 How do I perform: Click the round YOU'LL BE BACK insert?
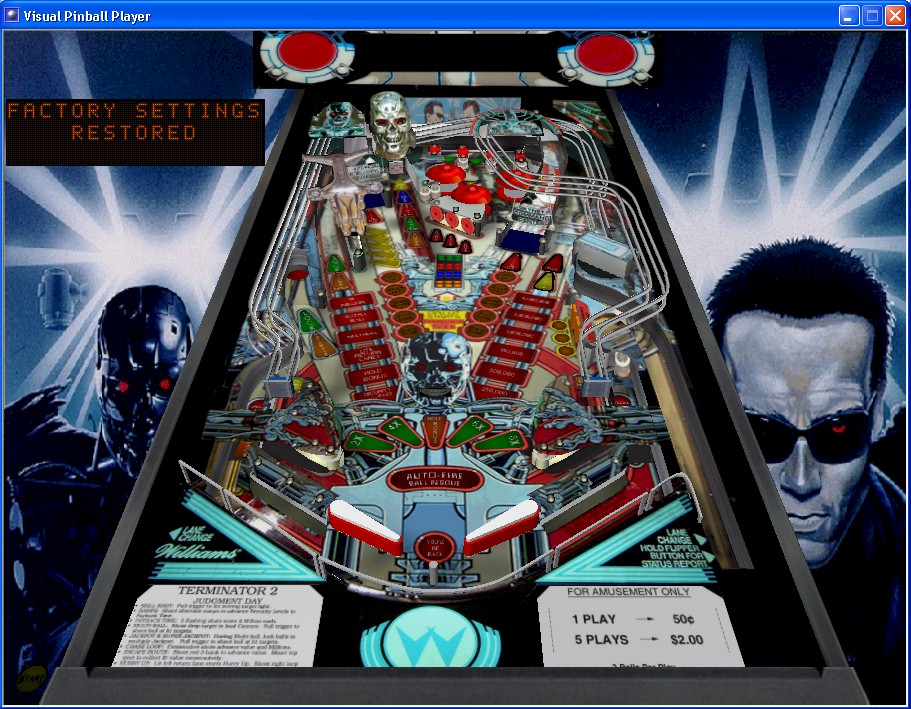point(435,549)
